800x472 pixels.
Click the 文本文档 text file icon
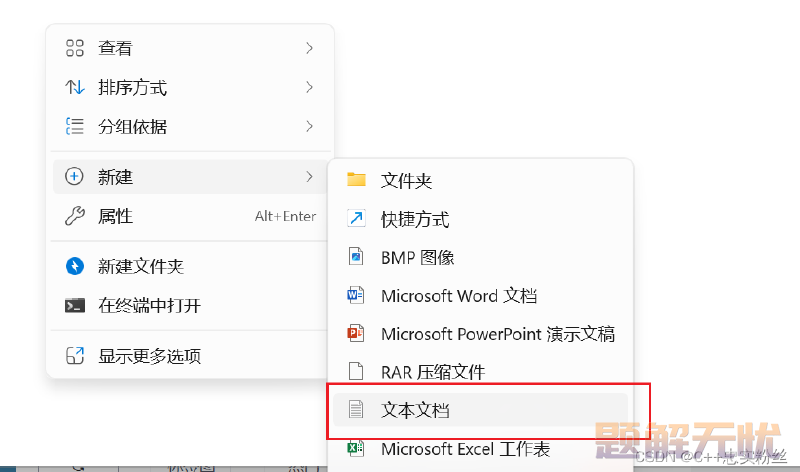(x=356, y=409)
